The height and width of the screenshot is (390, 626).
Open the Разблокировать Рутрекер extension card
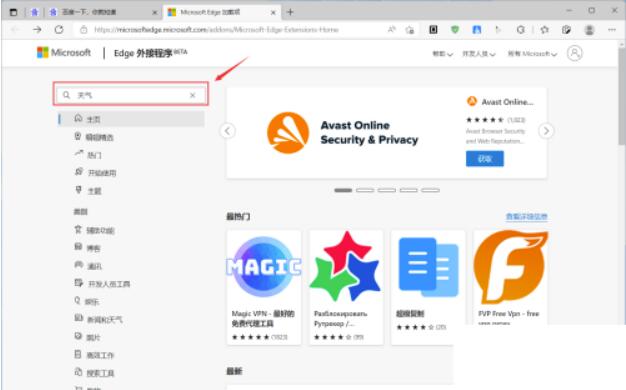click(x=346, y=287)
